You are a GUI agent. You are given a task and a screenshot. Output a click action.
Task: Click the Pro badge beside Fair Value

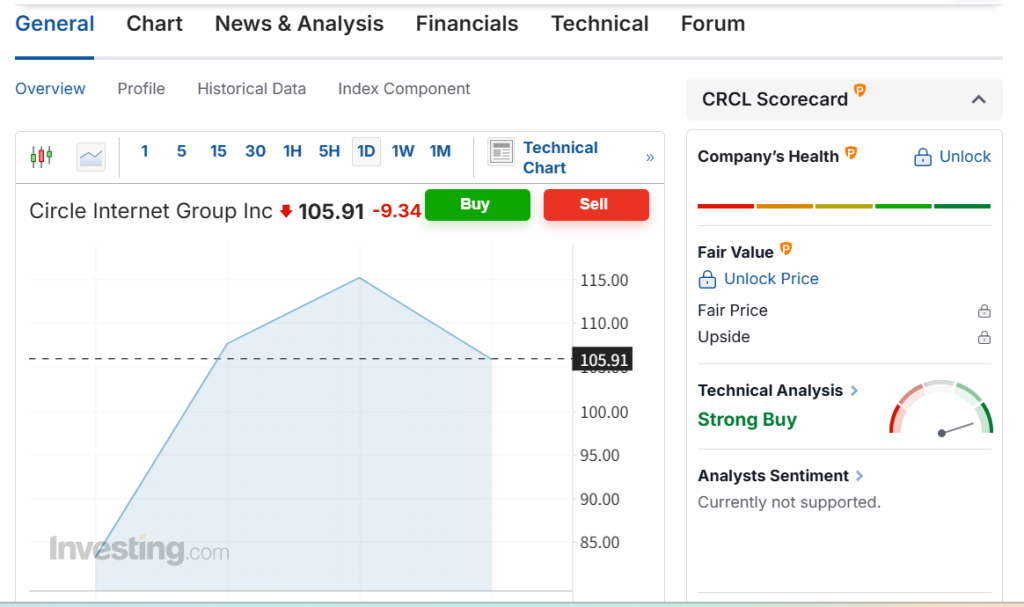tap(786, 248)
